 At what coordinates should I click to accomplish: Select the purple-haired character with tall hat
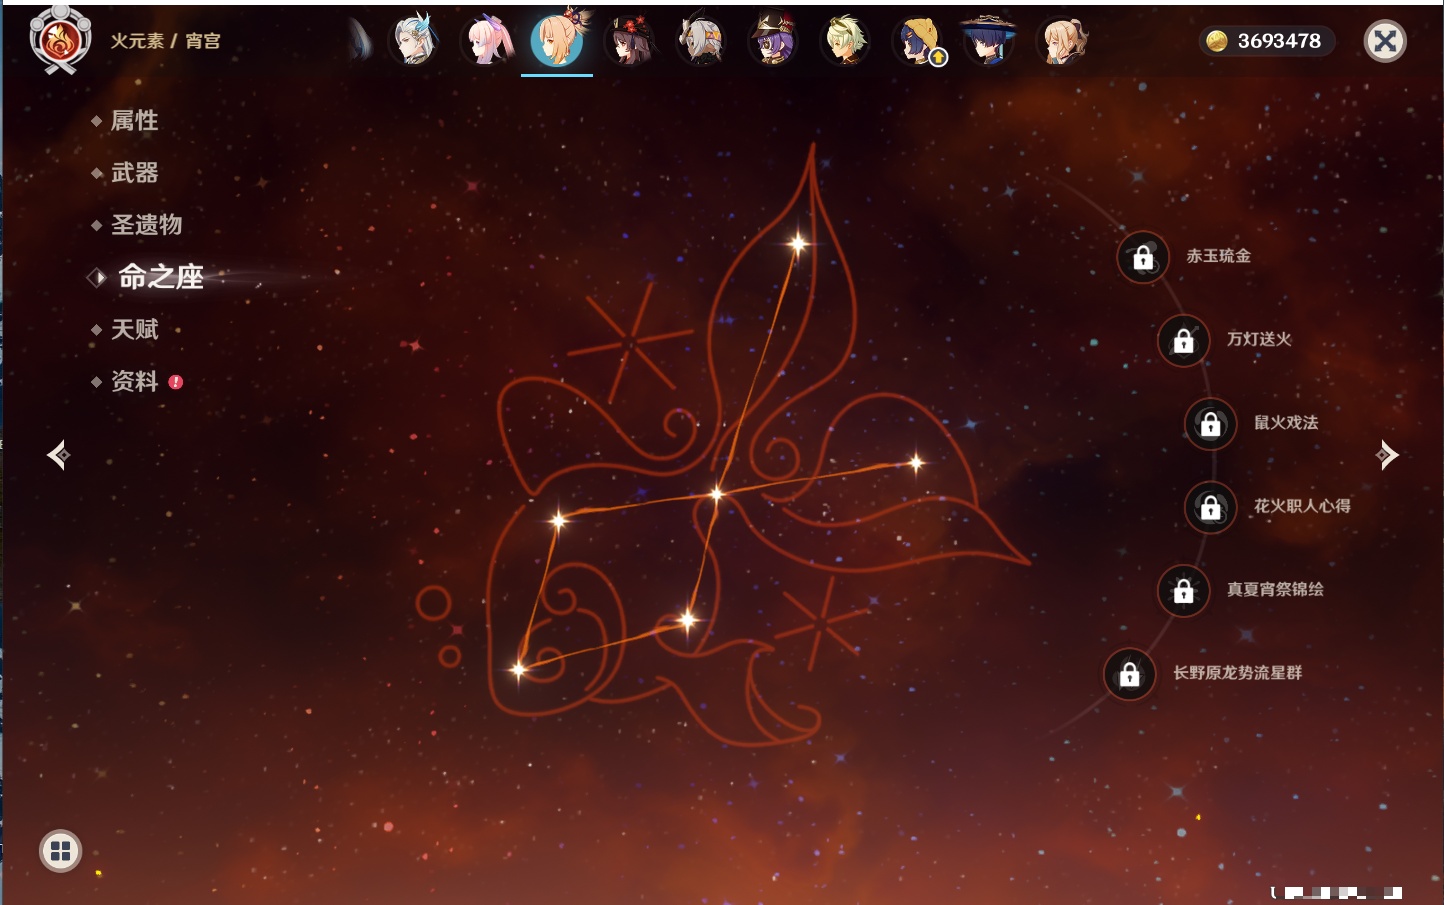pos(773,41)
